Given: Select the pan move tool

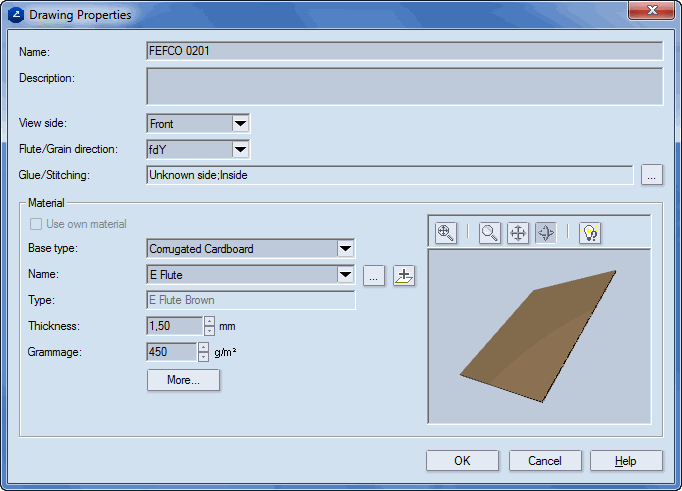Looking at the screenshot, I should pos(518,233).
